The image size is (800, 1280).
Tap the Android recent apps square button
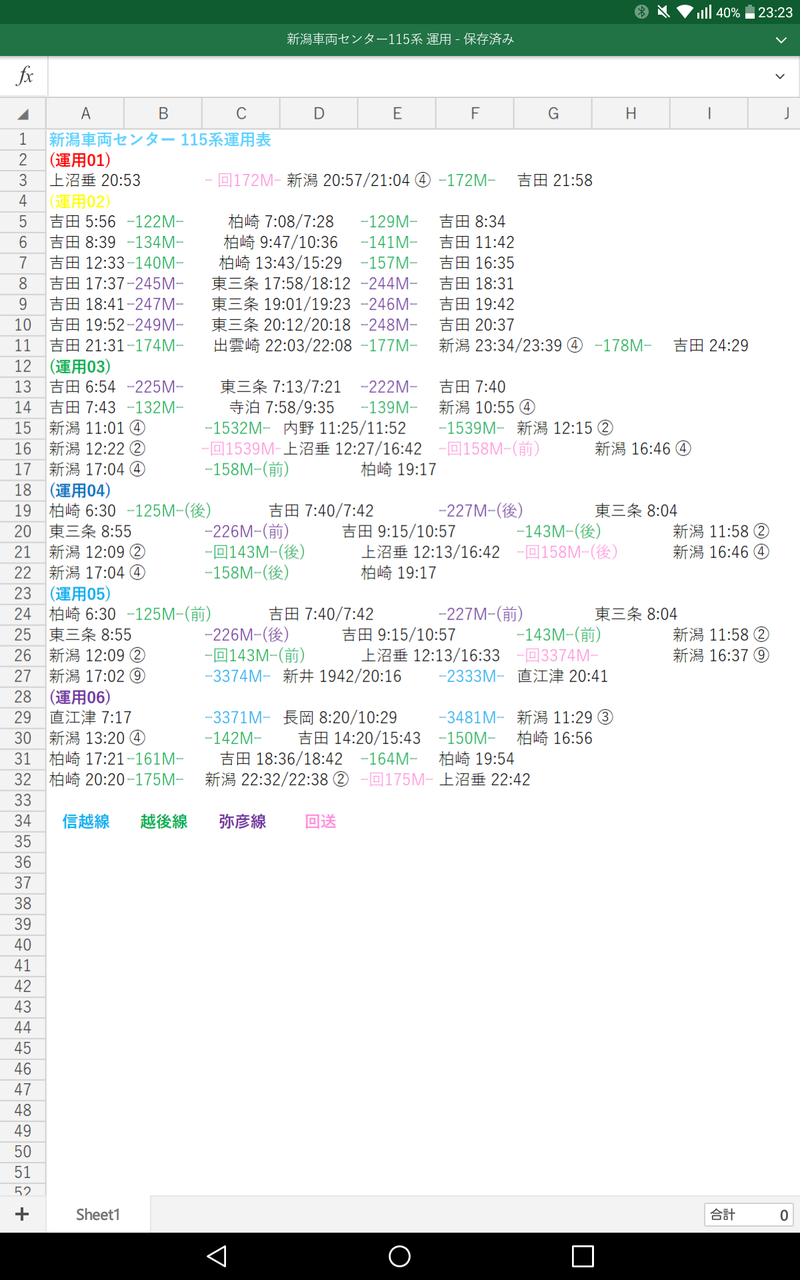583,1256
